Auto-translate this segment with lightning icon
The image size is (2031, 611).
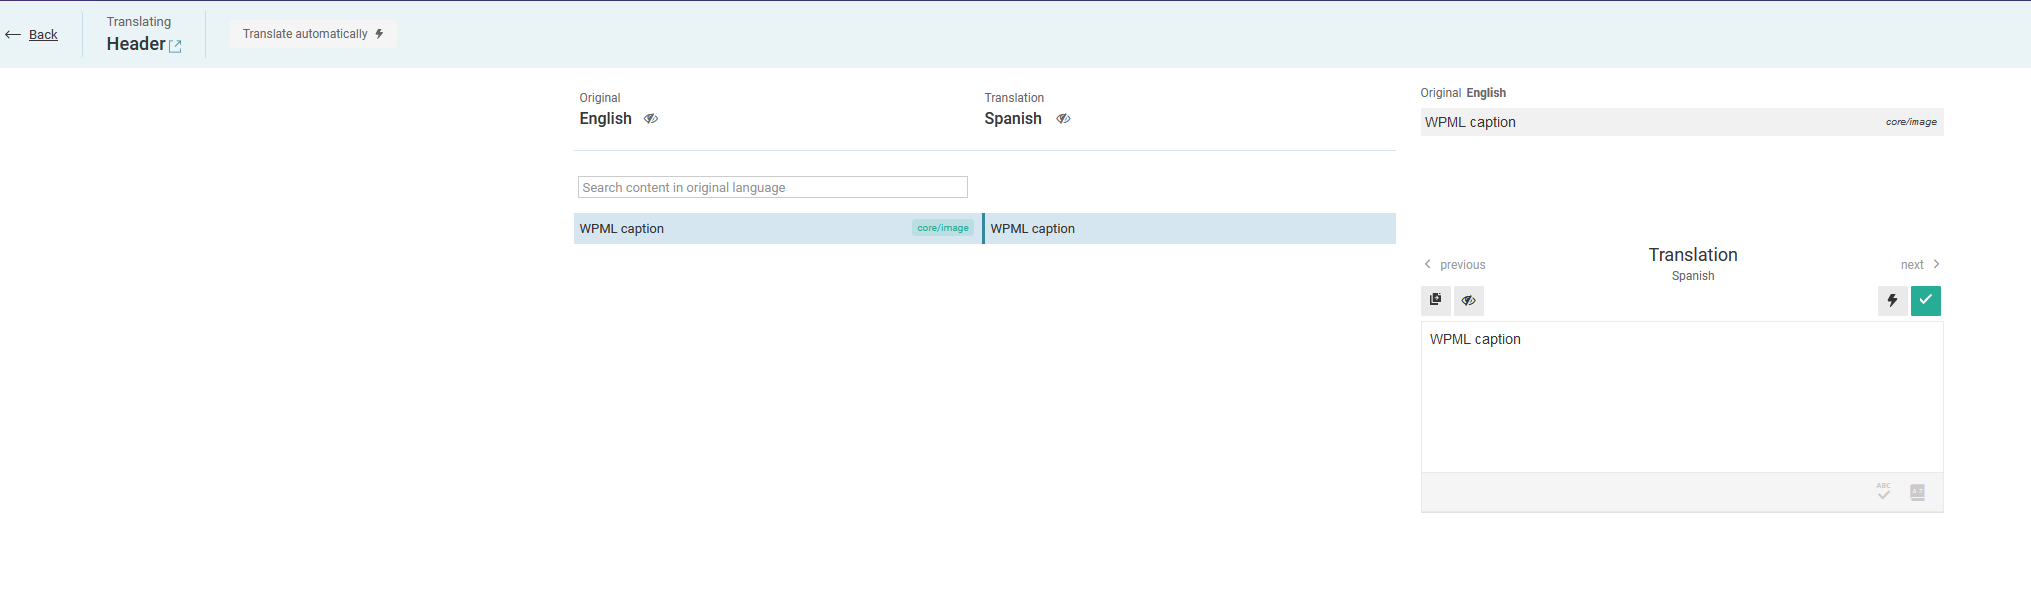pos(1892,300)
